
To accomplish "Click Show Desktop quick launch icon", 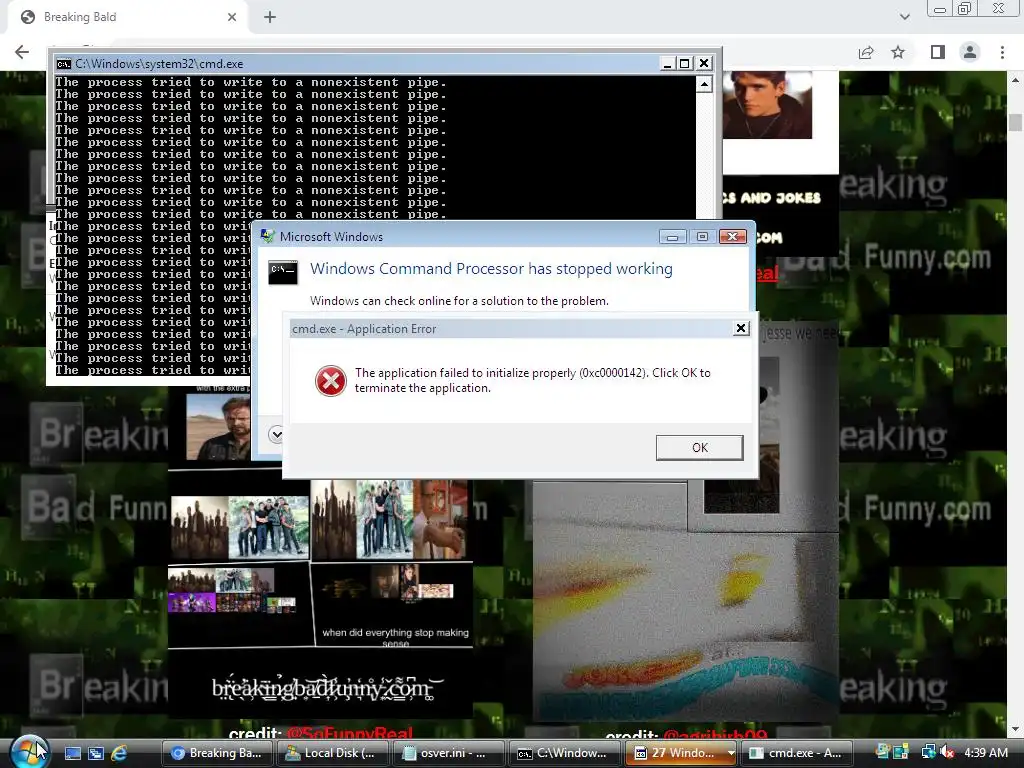I will coord(72,753).
